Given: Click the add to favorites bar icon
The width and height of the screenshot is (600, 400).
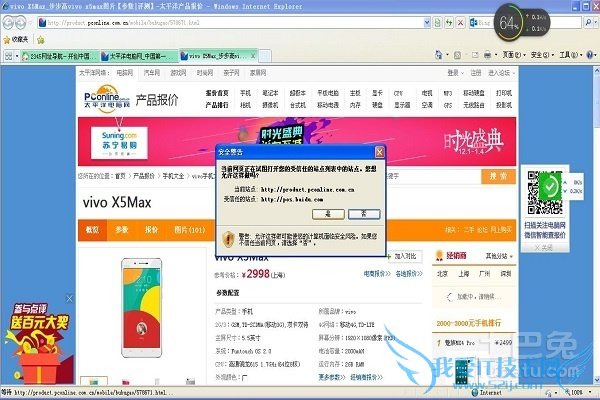Looking at the screenshot, I should pos(41,39).
